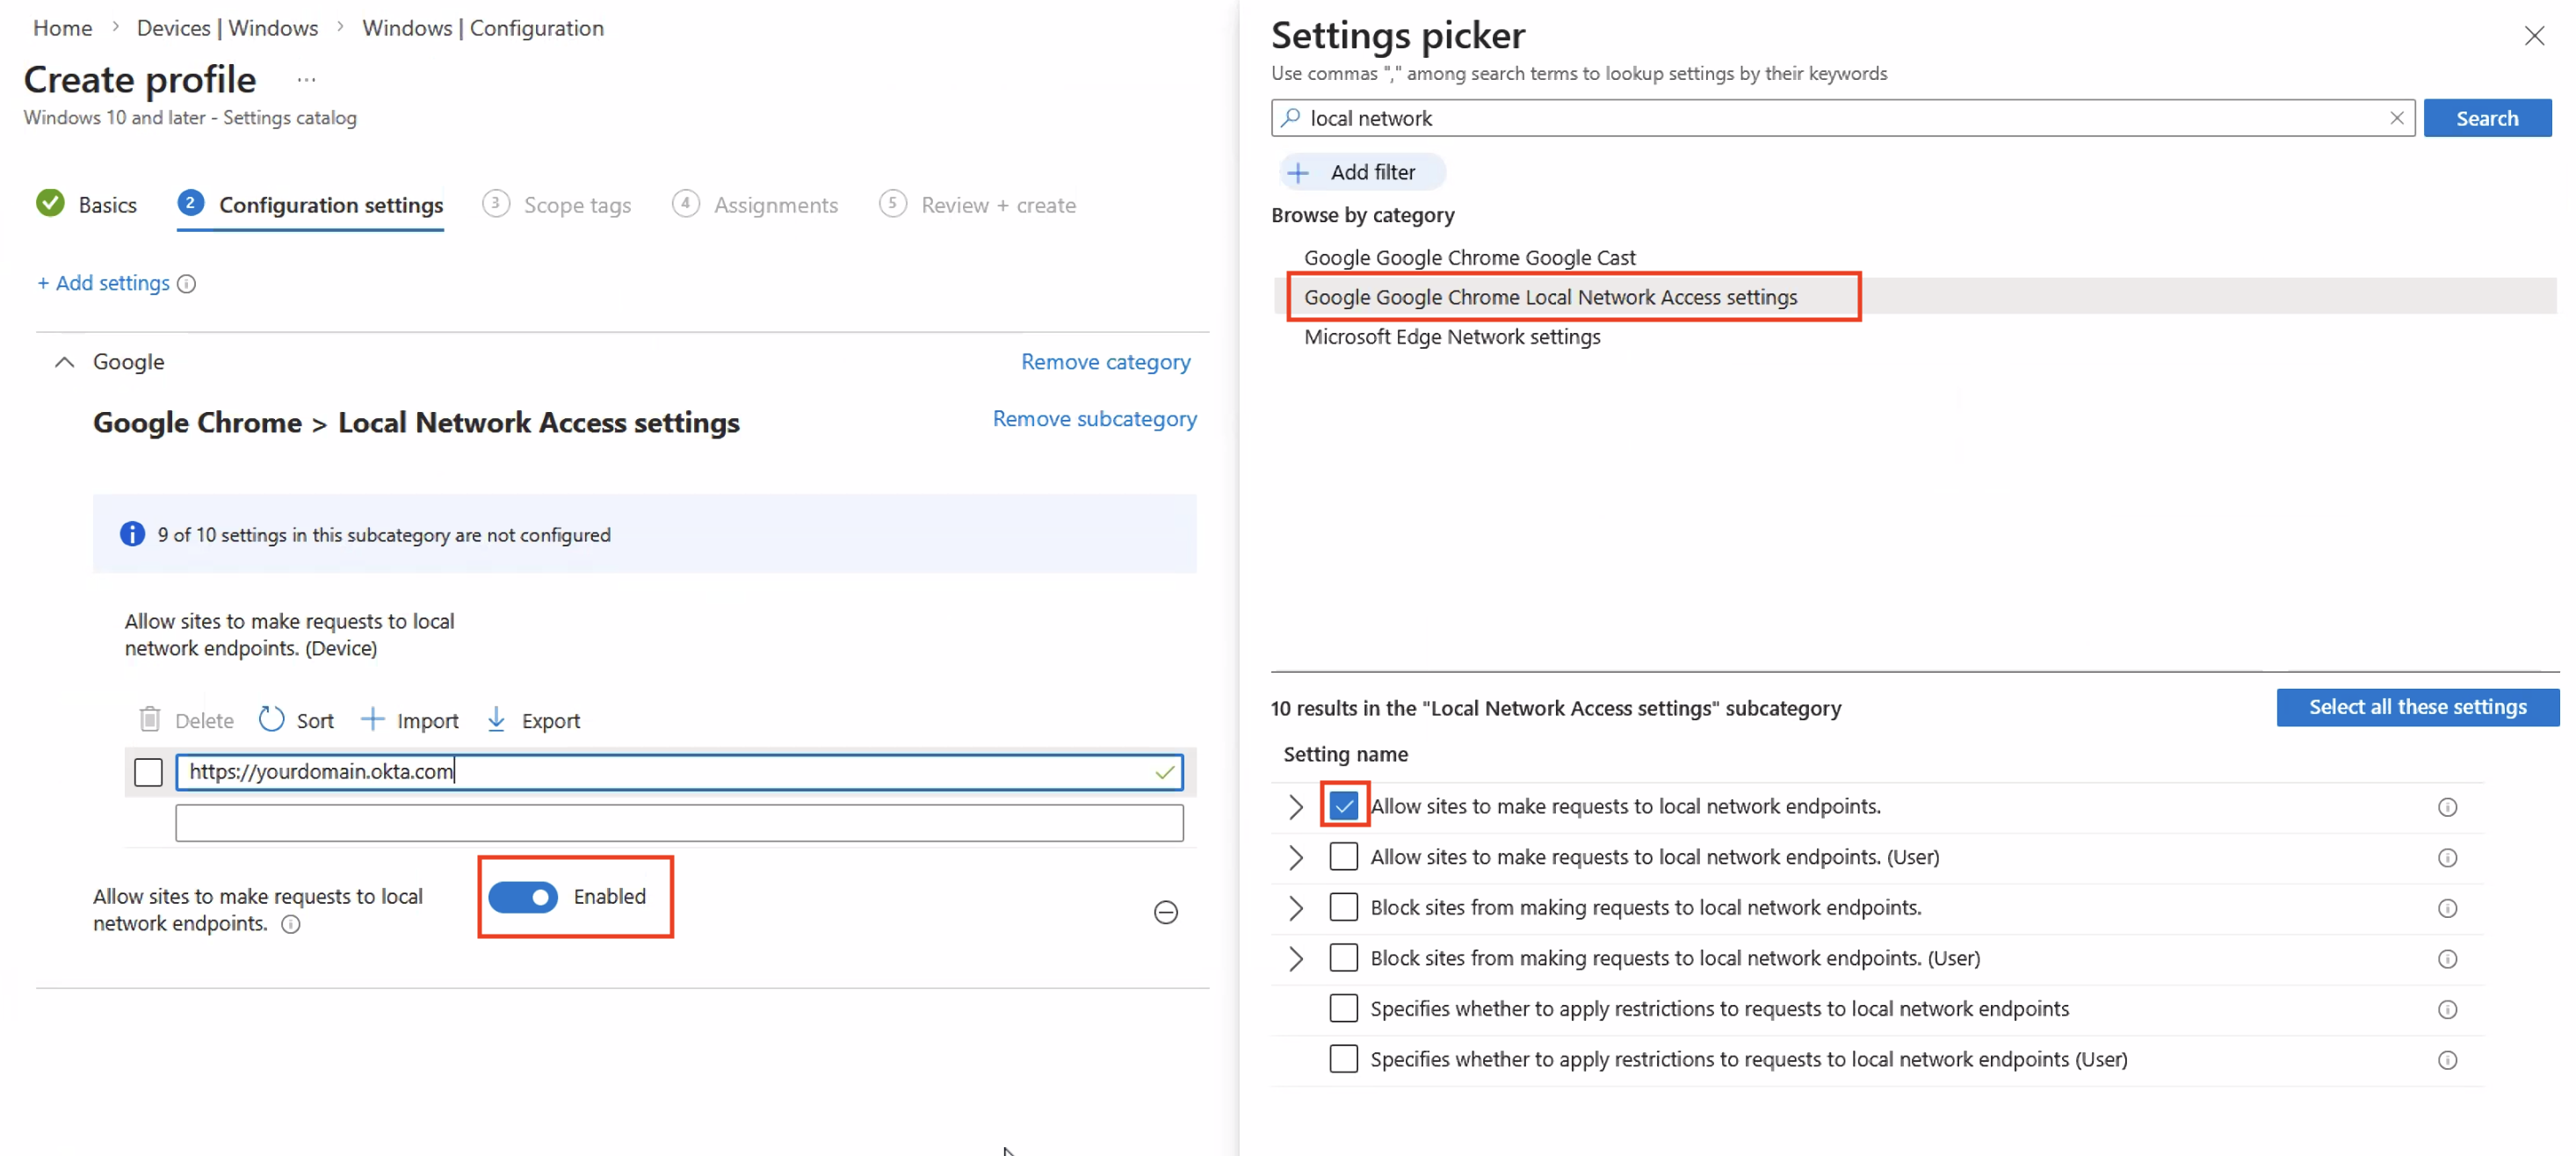Open Add filter with the plus icon

pos(1298,171)
